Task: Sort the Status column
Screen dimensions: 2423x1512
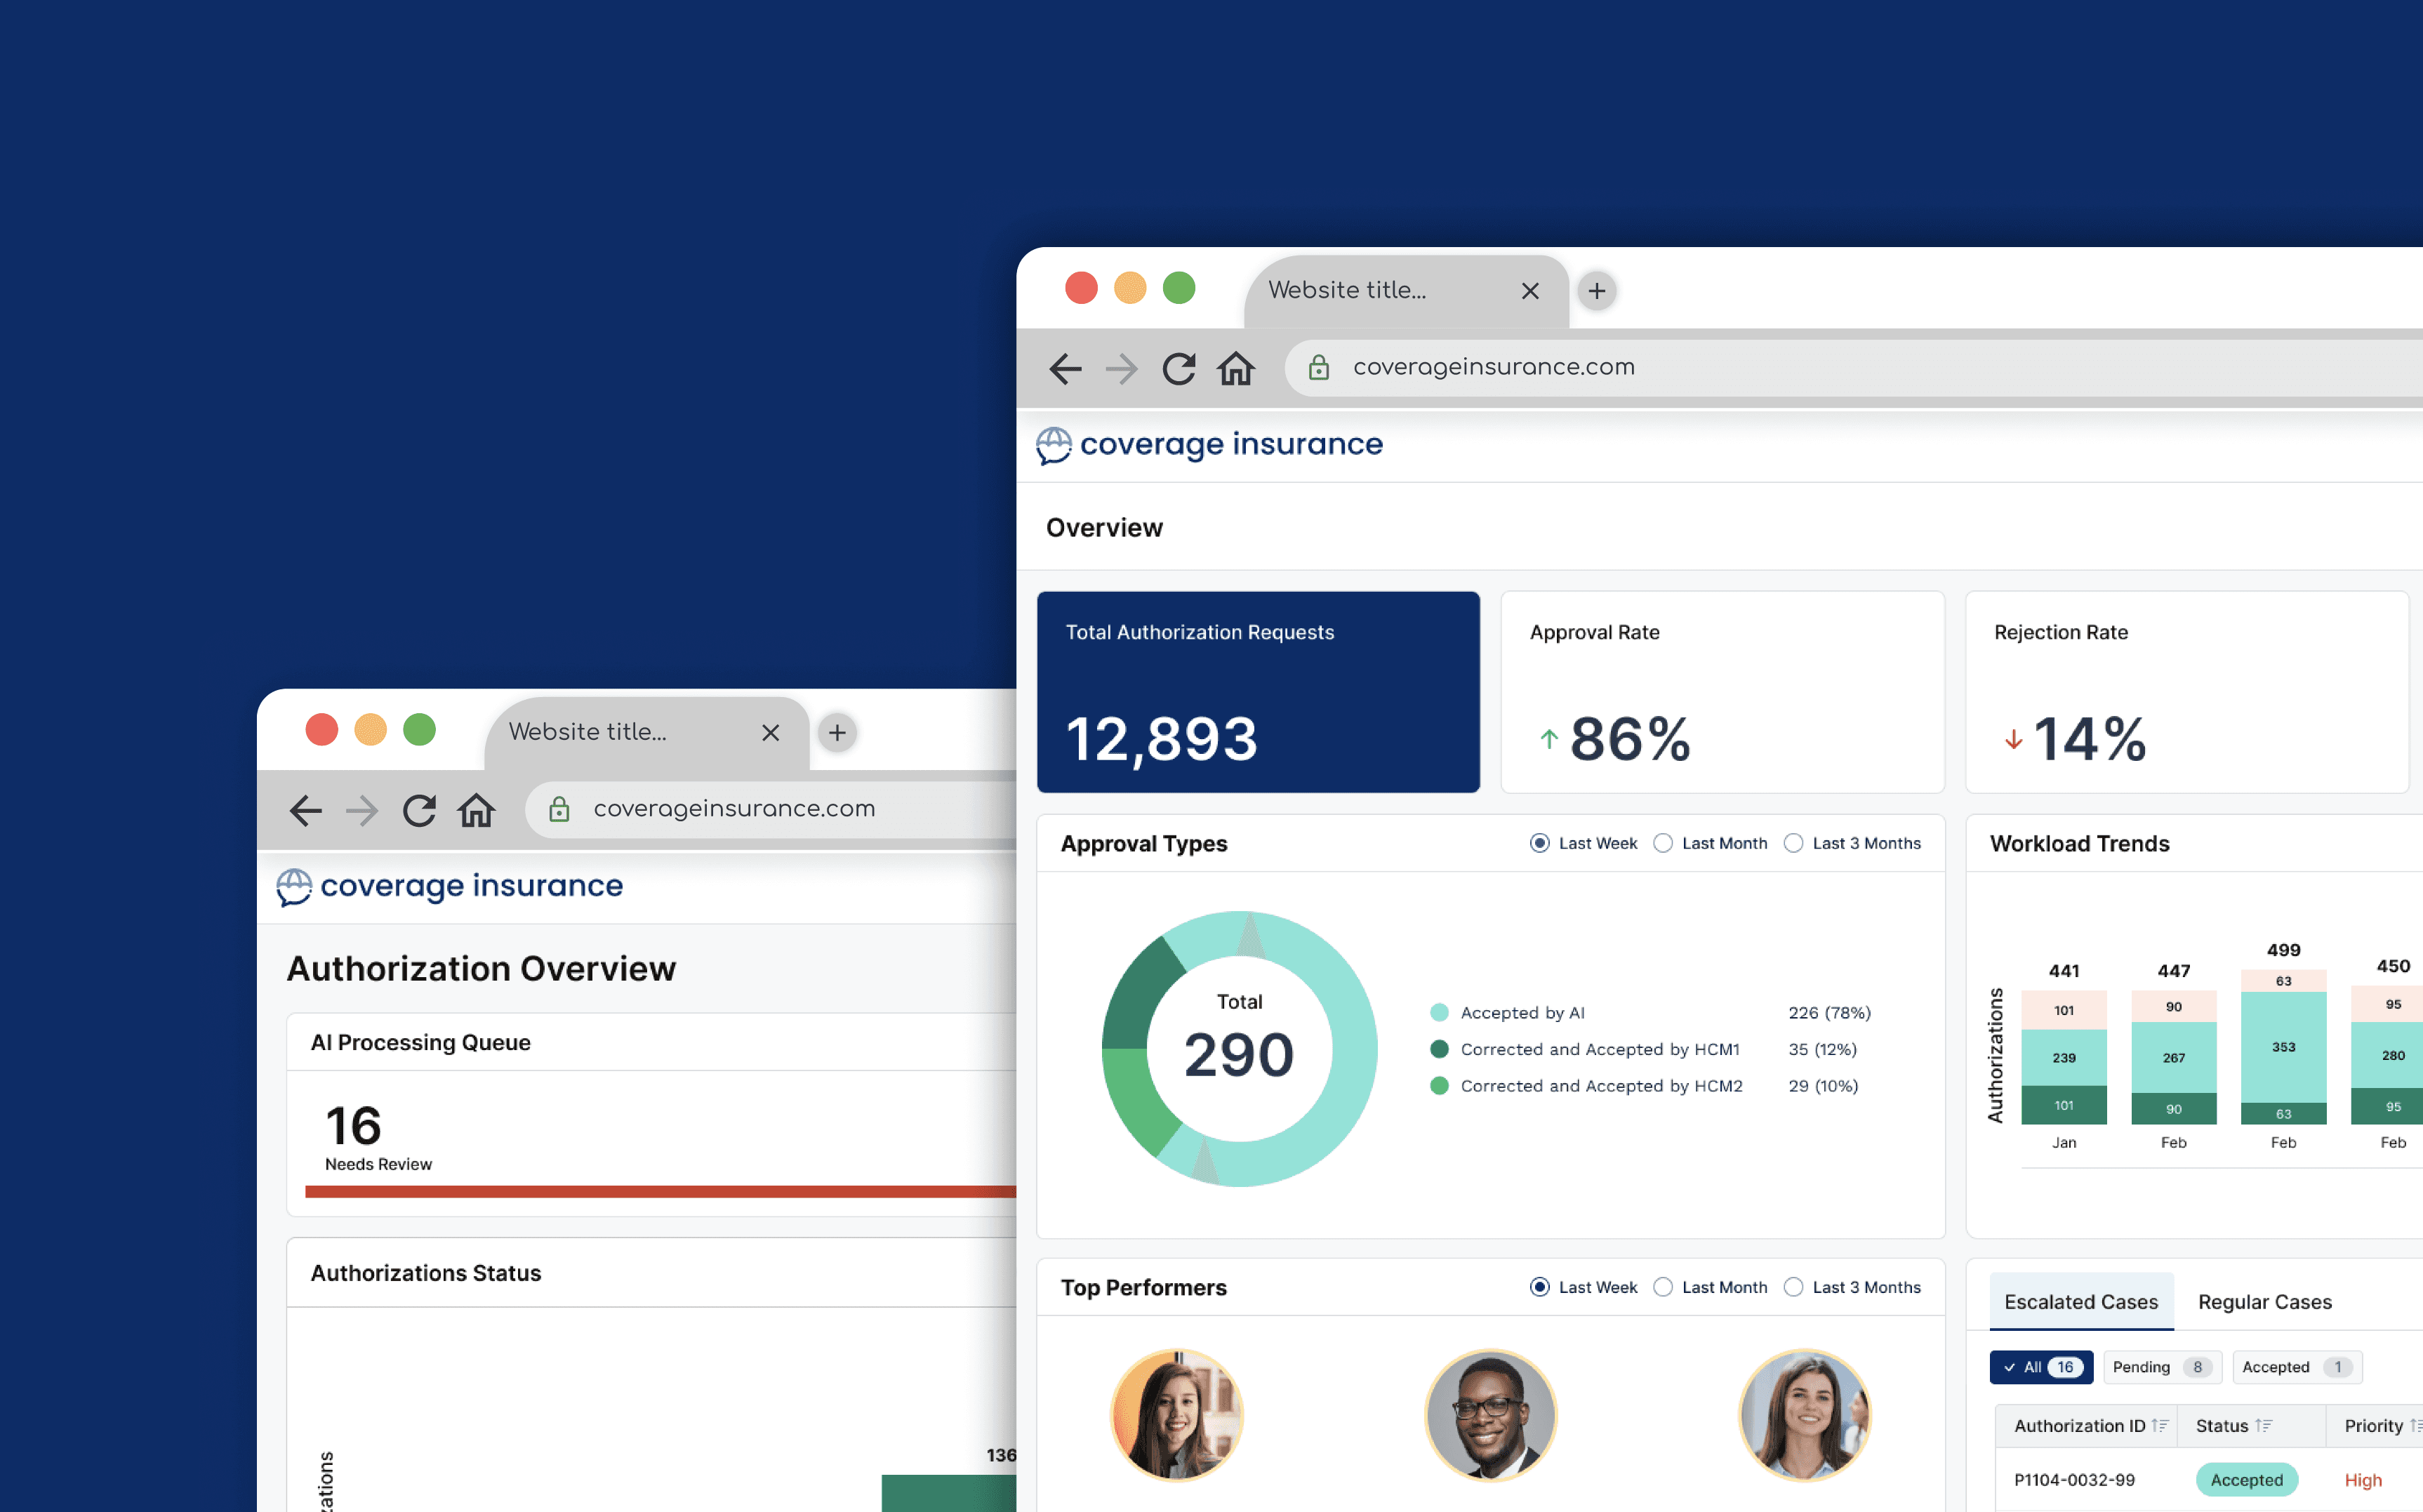Action: 2264,1425
